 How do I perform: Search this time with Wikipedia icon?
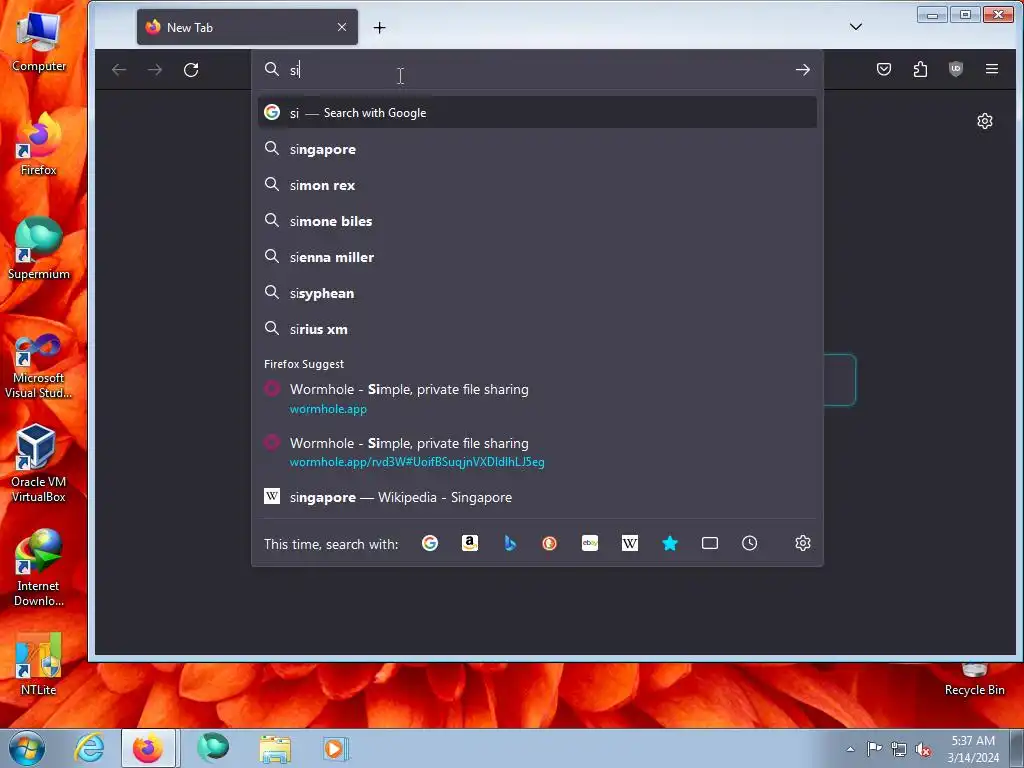(630, 543)
